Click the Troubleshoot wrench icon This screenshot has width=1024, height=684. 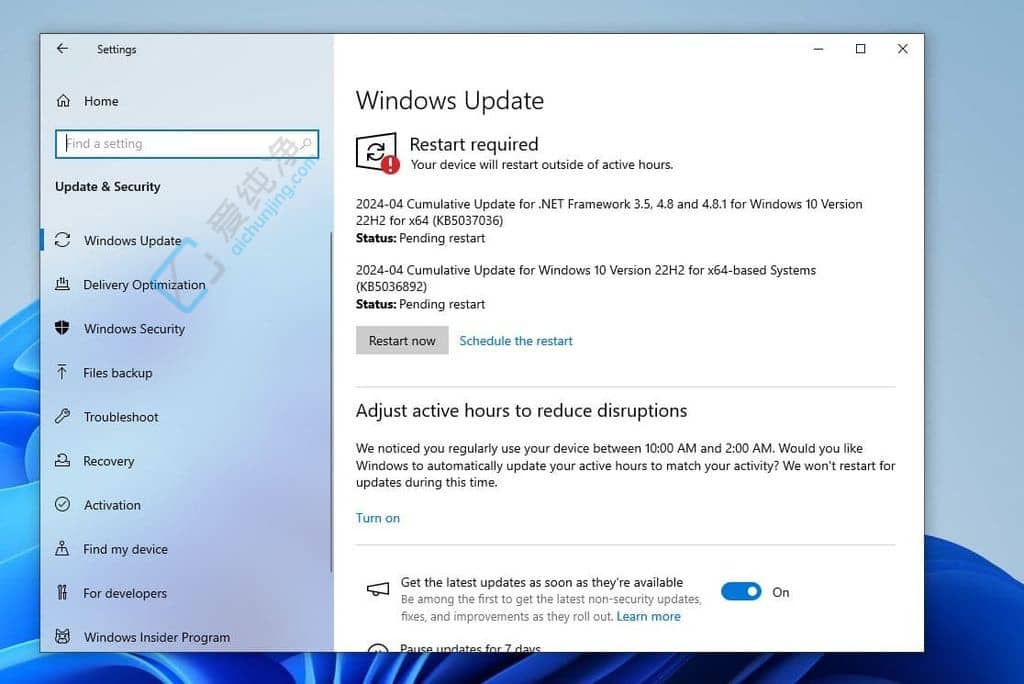click(x=63, y=417)
